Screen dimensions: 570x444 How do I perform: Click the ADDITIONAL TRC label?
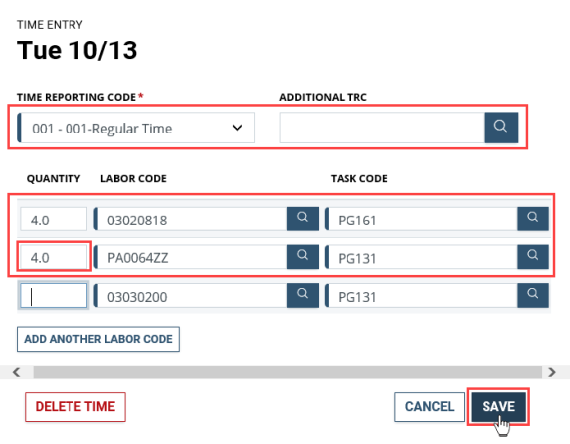point(323,97)
